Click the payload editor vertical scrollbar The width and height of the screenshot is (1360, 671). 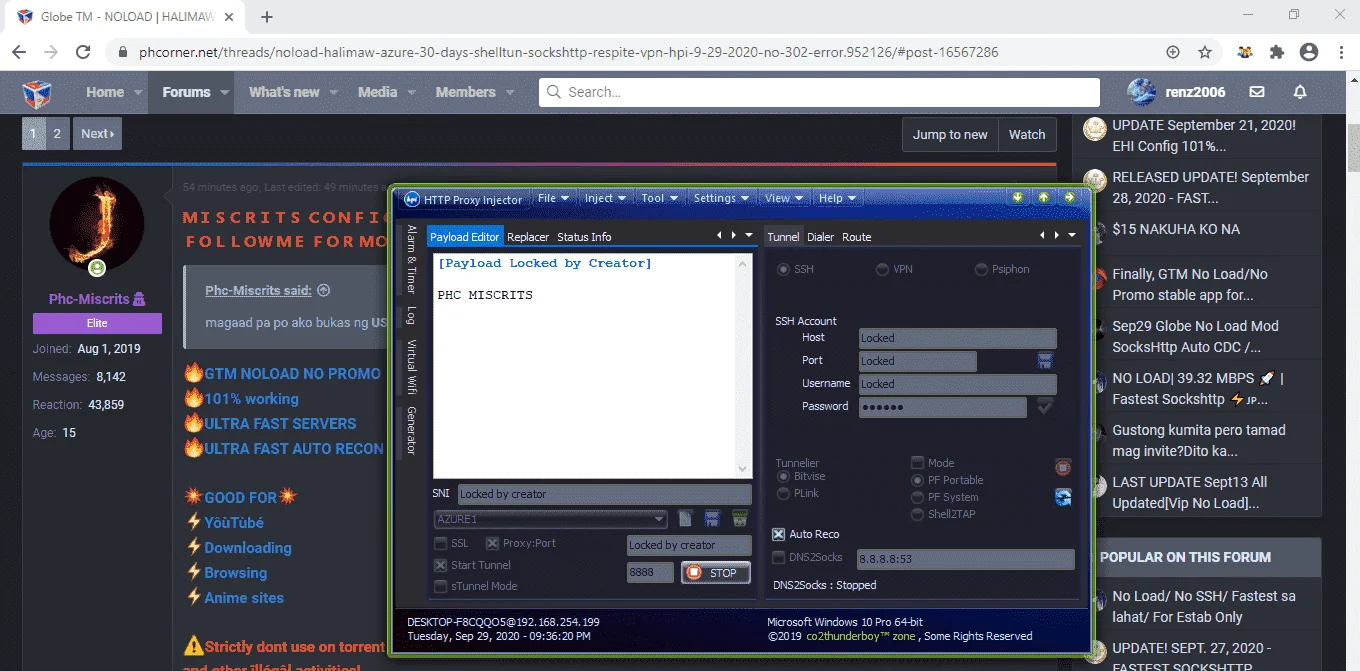742,365
